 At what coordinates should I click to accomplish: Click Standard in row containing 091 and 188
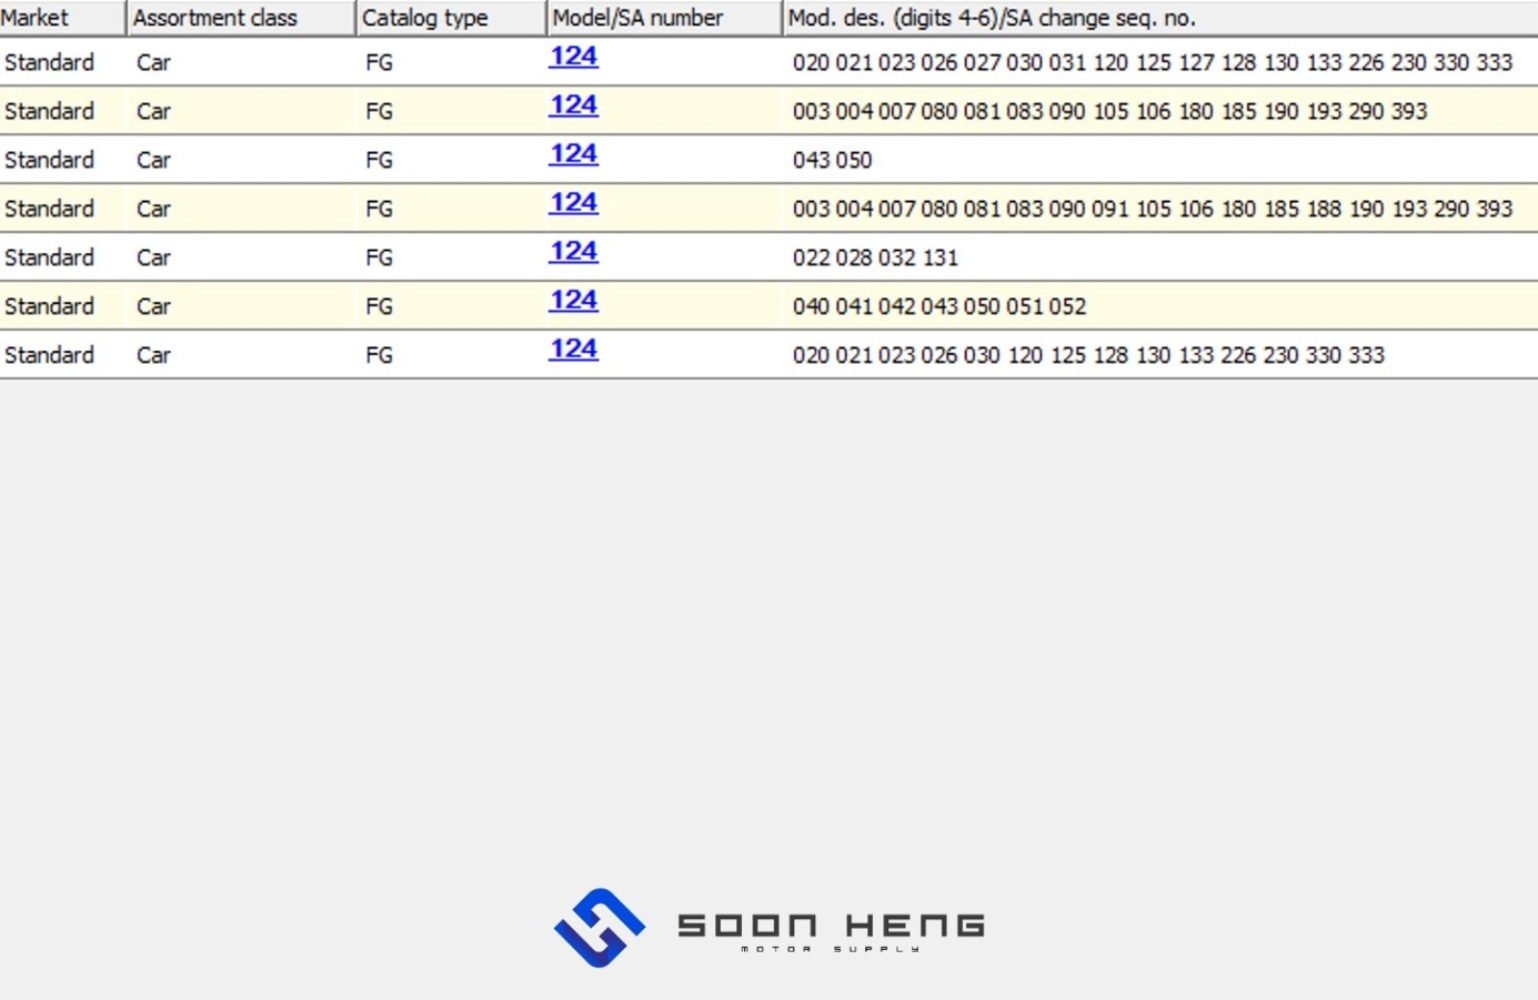click(49, 209)
